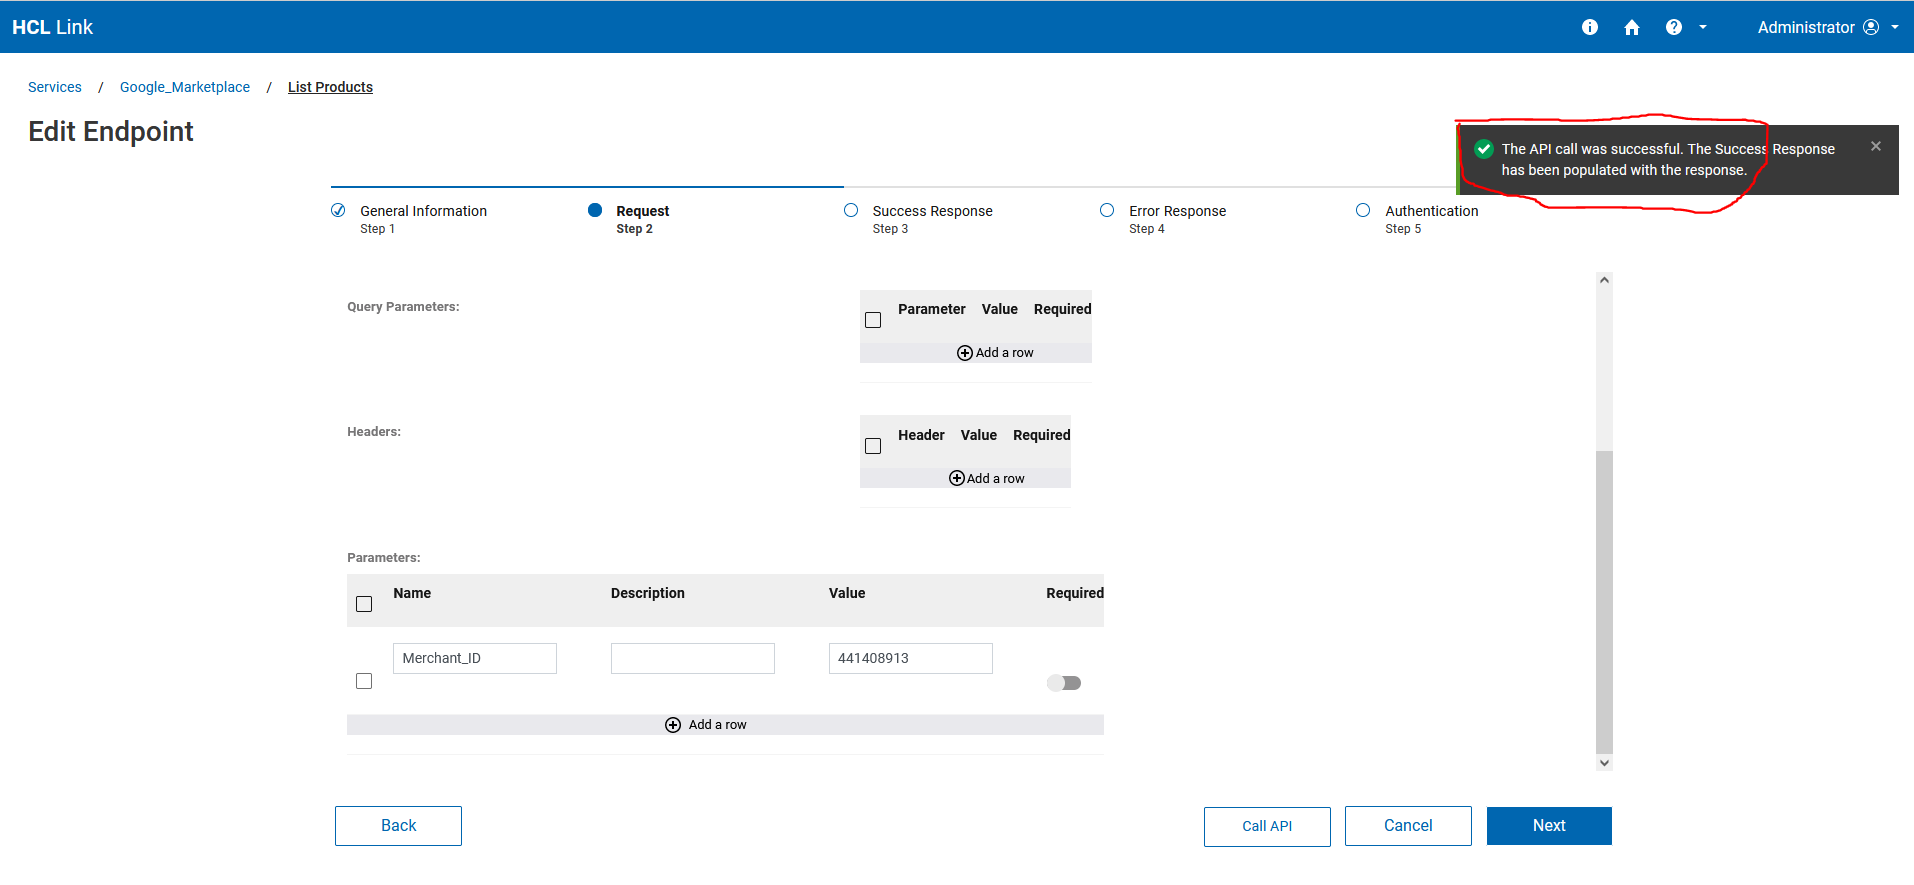Click the Error Response step circle
The height and width of the screenshot is (885, 1914).
coord(1107,210)
